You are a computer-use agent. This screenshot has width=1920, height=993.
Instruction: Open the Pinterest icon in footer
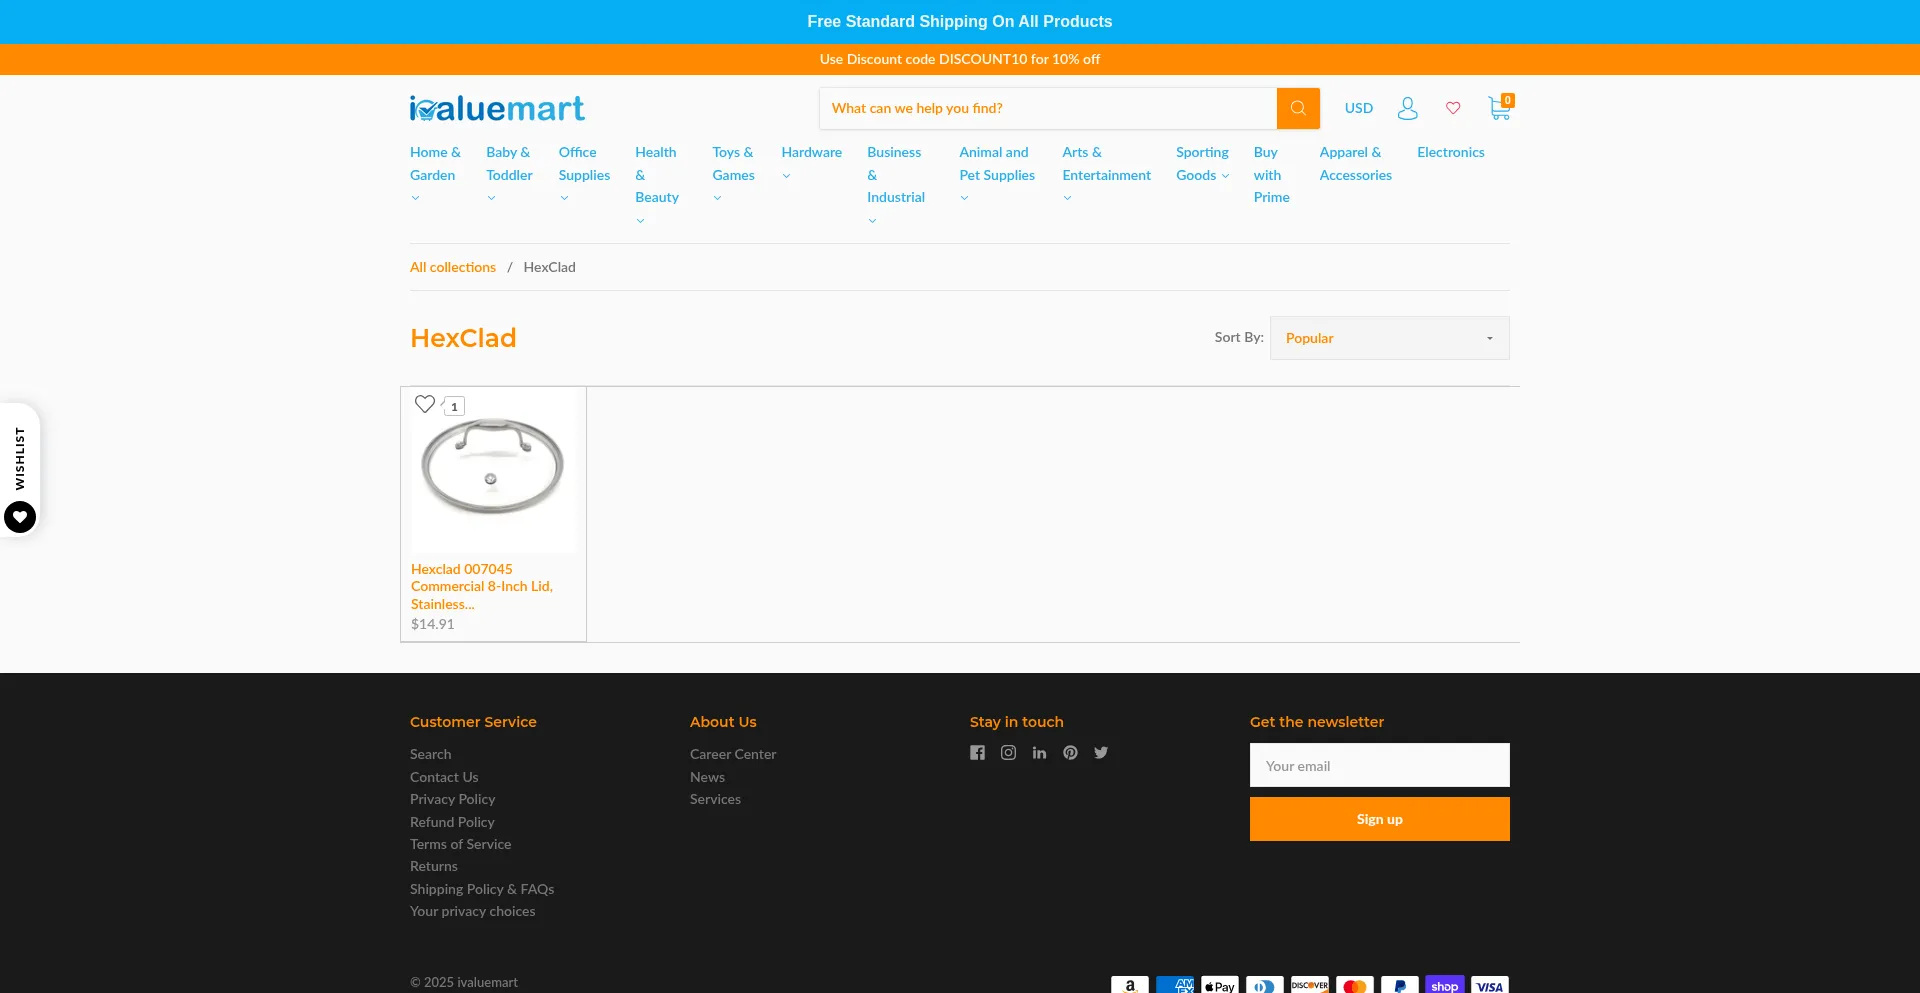coord(1070,753)
